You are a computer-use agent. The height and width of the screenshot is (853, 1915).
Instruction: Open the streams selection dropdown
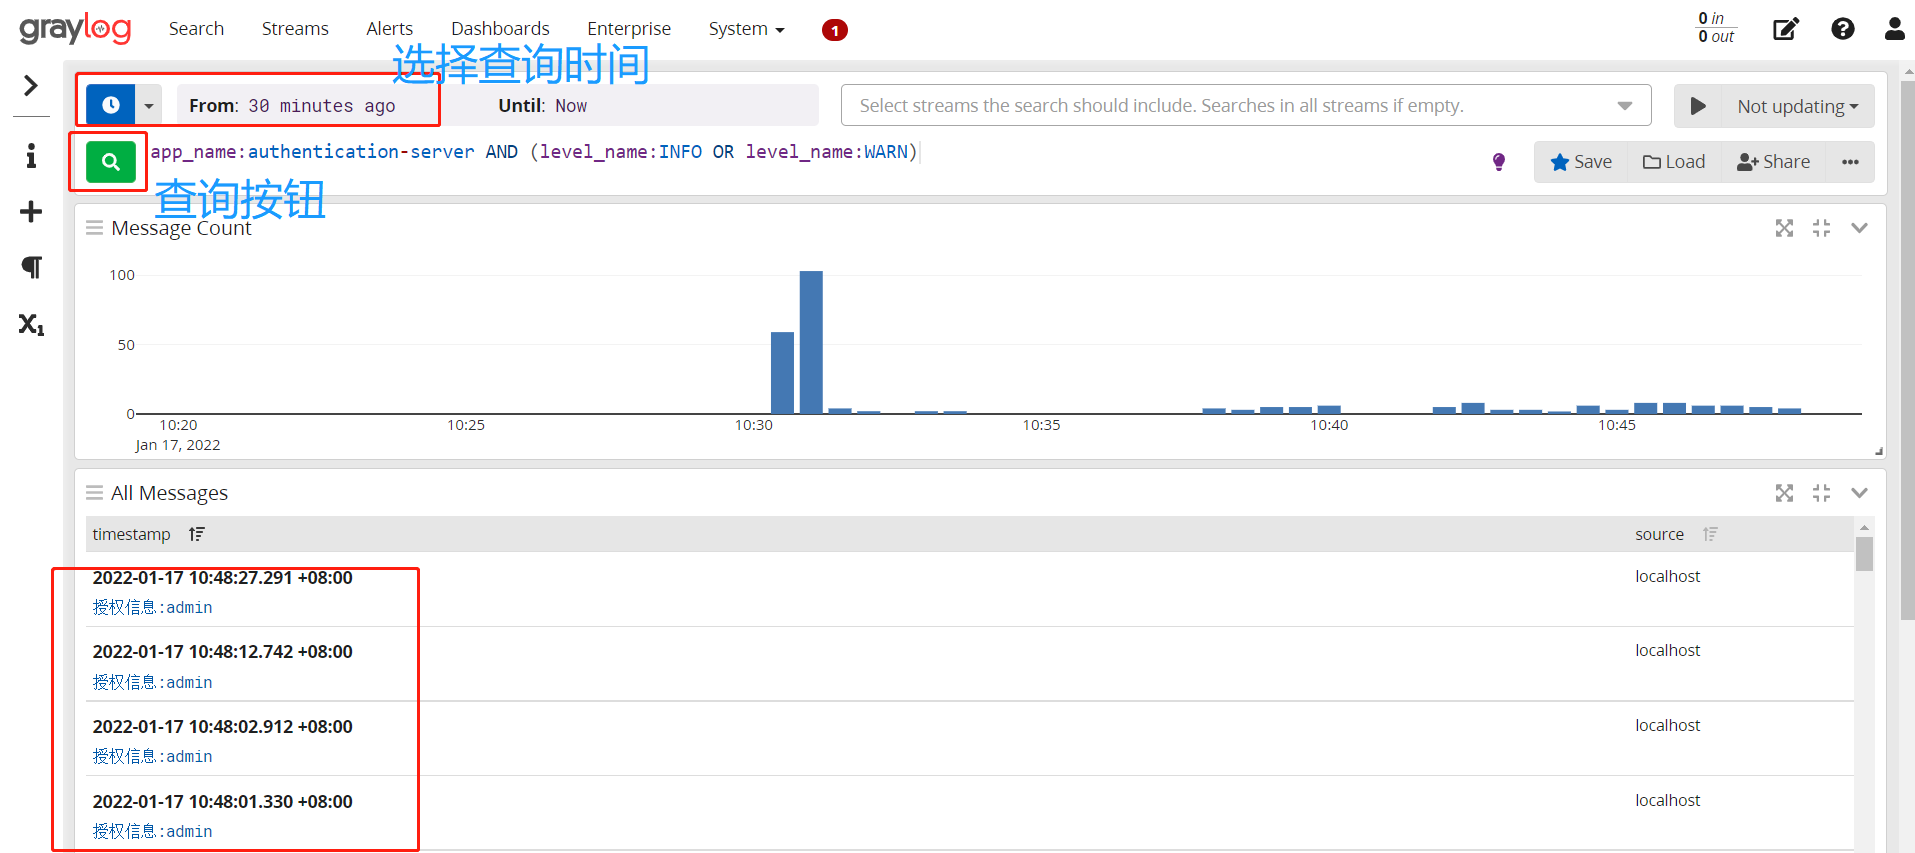click(1246, 105)
